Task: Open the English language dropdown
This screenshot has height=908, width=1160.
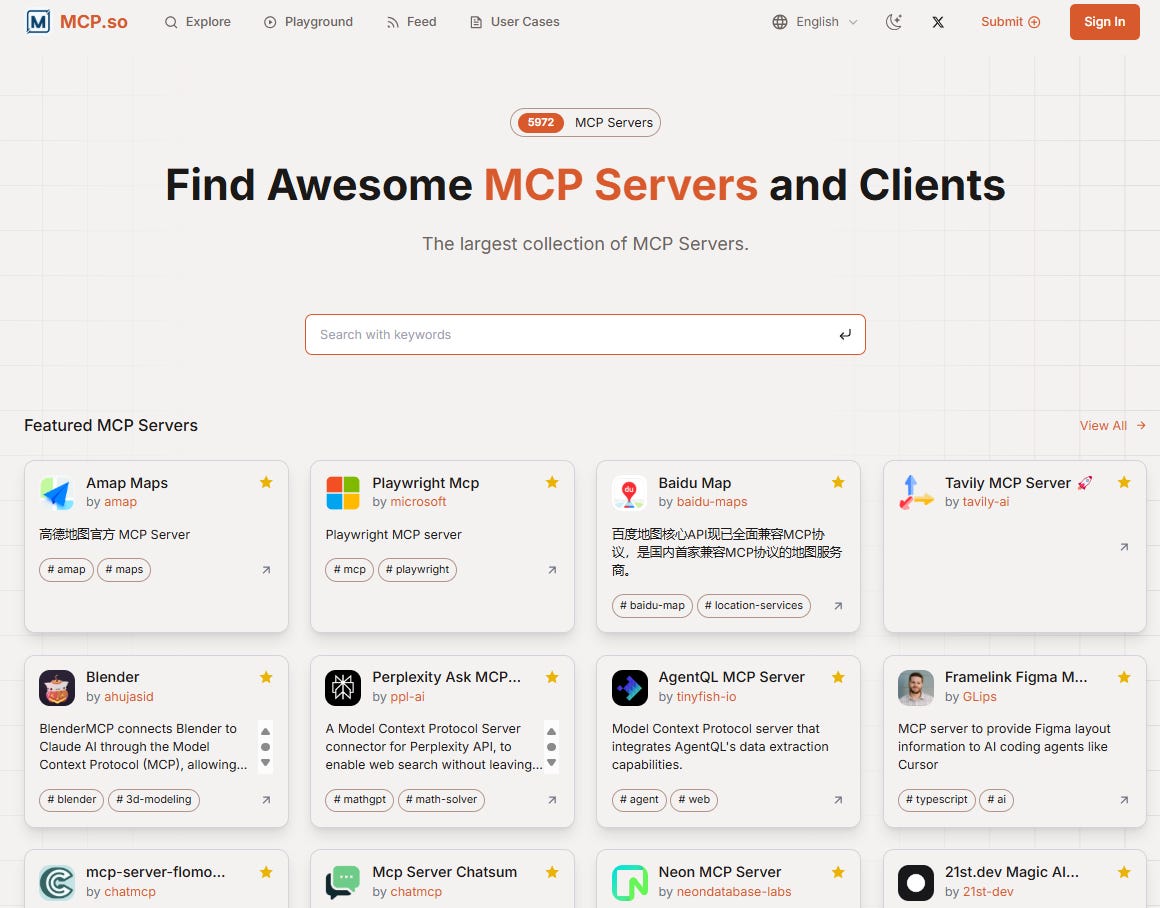Action: [x=815, y=21]
